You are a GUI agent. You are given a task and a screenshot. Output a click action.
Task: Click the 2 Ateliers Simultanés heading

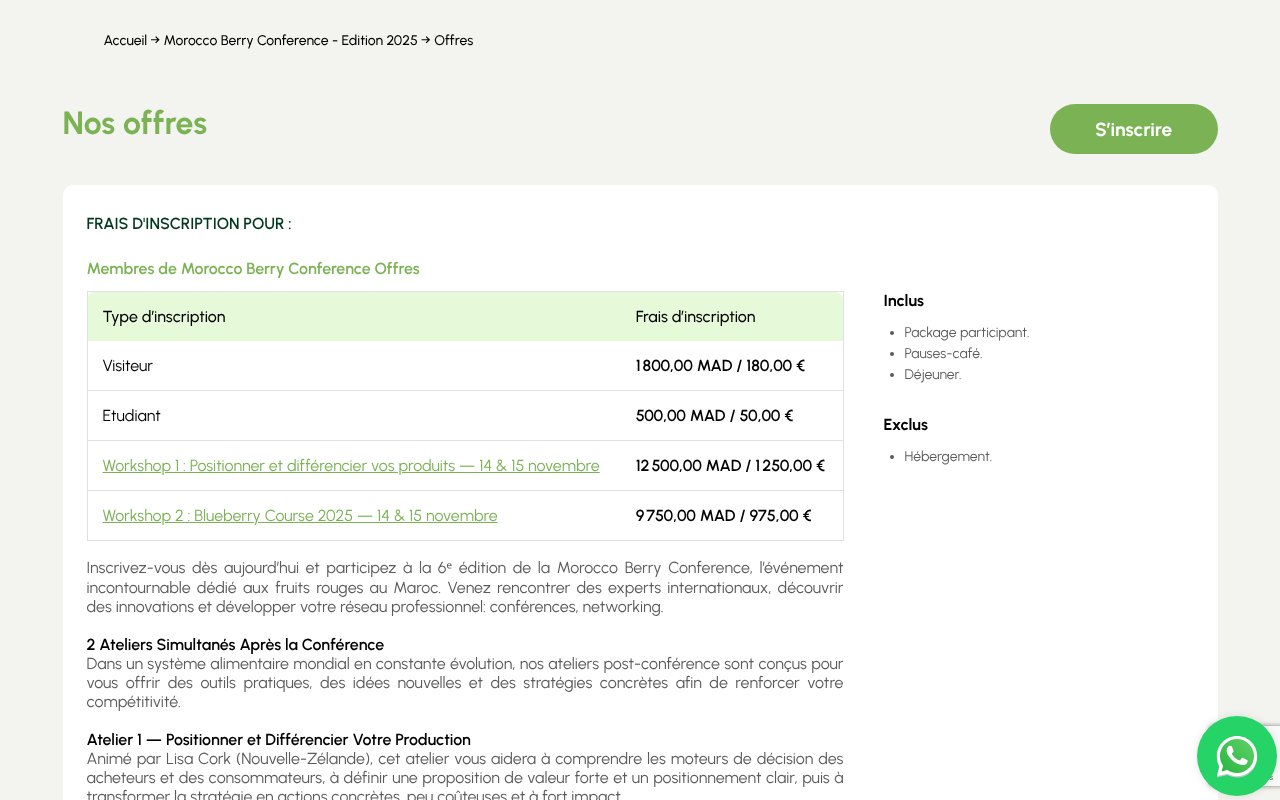(235, 644)
